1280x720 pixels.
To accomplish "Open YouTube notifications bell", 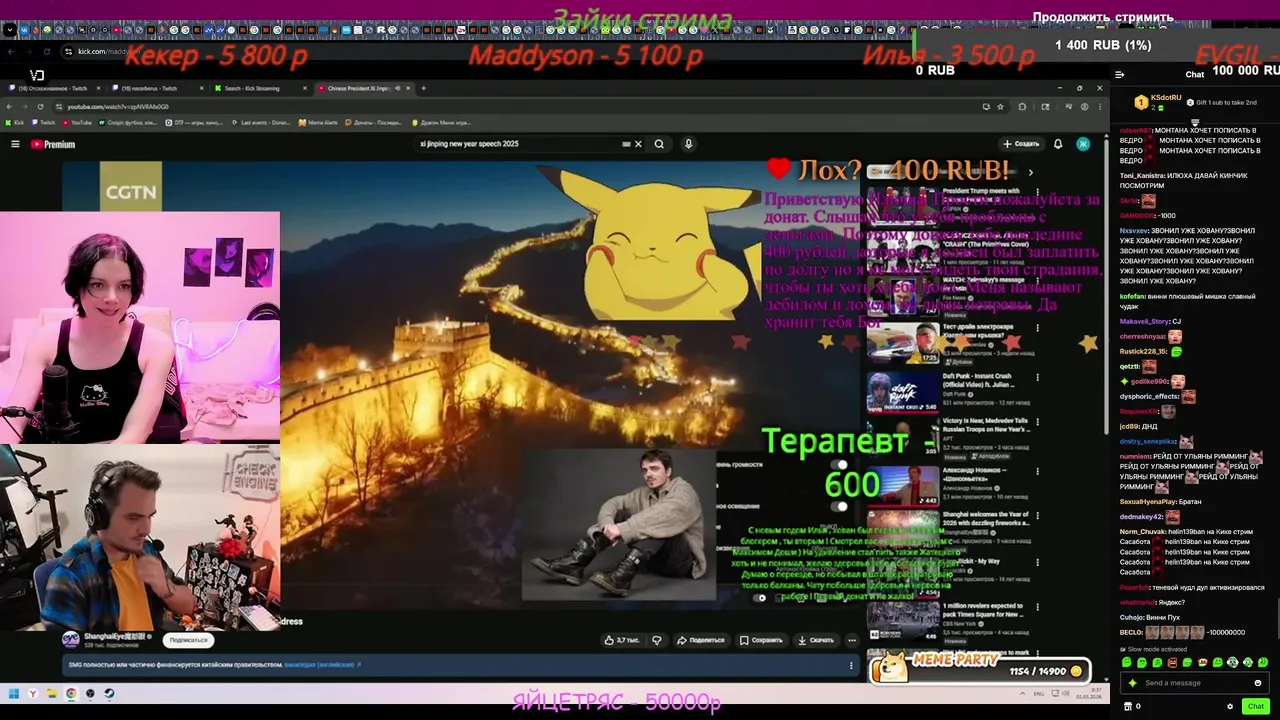I will [1058, 144].
